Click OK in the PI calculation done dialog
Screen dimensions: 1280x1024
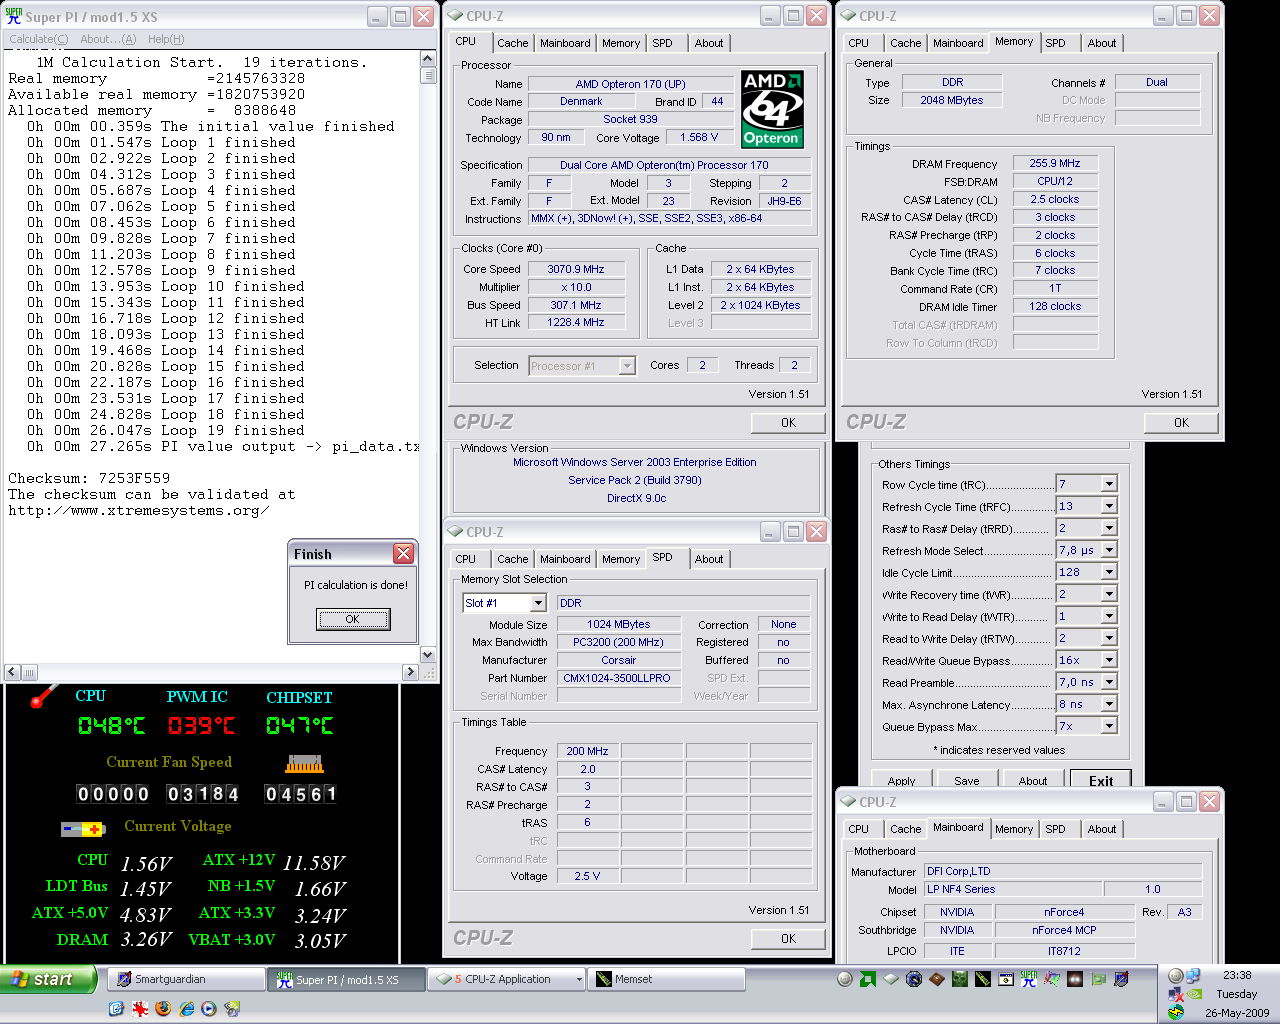pos(352,619)
